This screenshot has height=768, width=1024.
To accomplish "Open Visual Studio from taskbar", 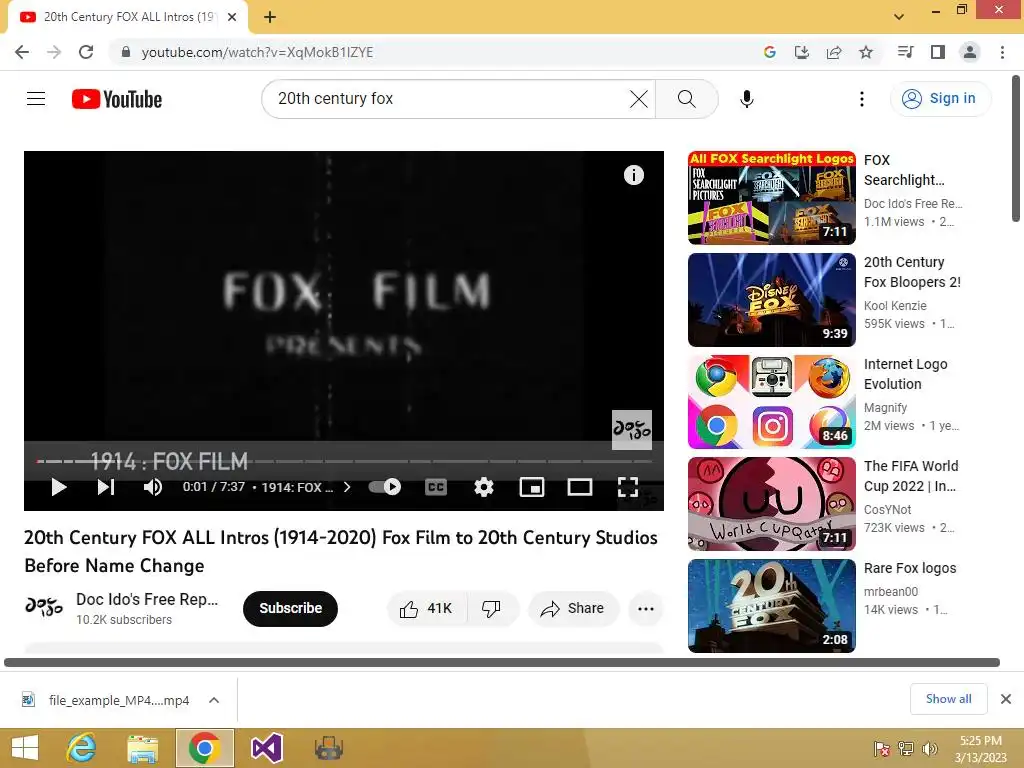I will click(266, 748).
